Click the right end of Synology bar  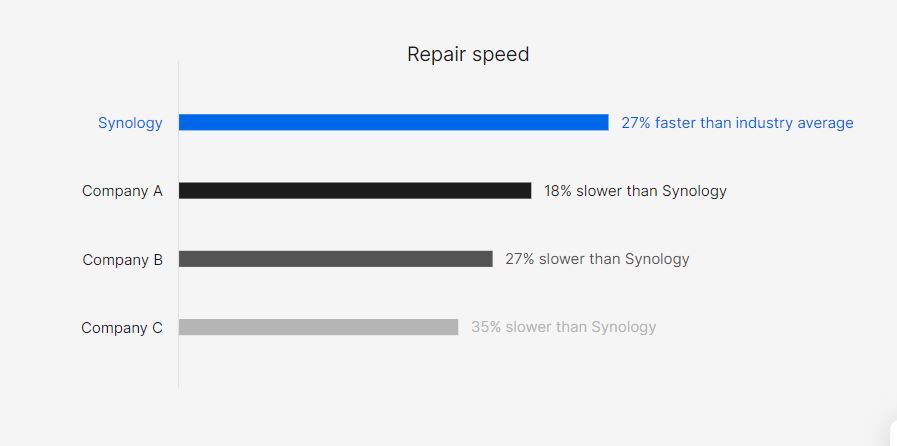coord(606,122)
